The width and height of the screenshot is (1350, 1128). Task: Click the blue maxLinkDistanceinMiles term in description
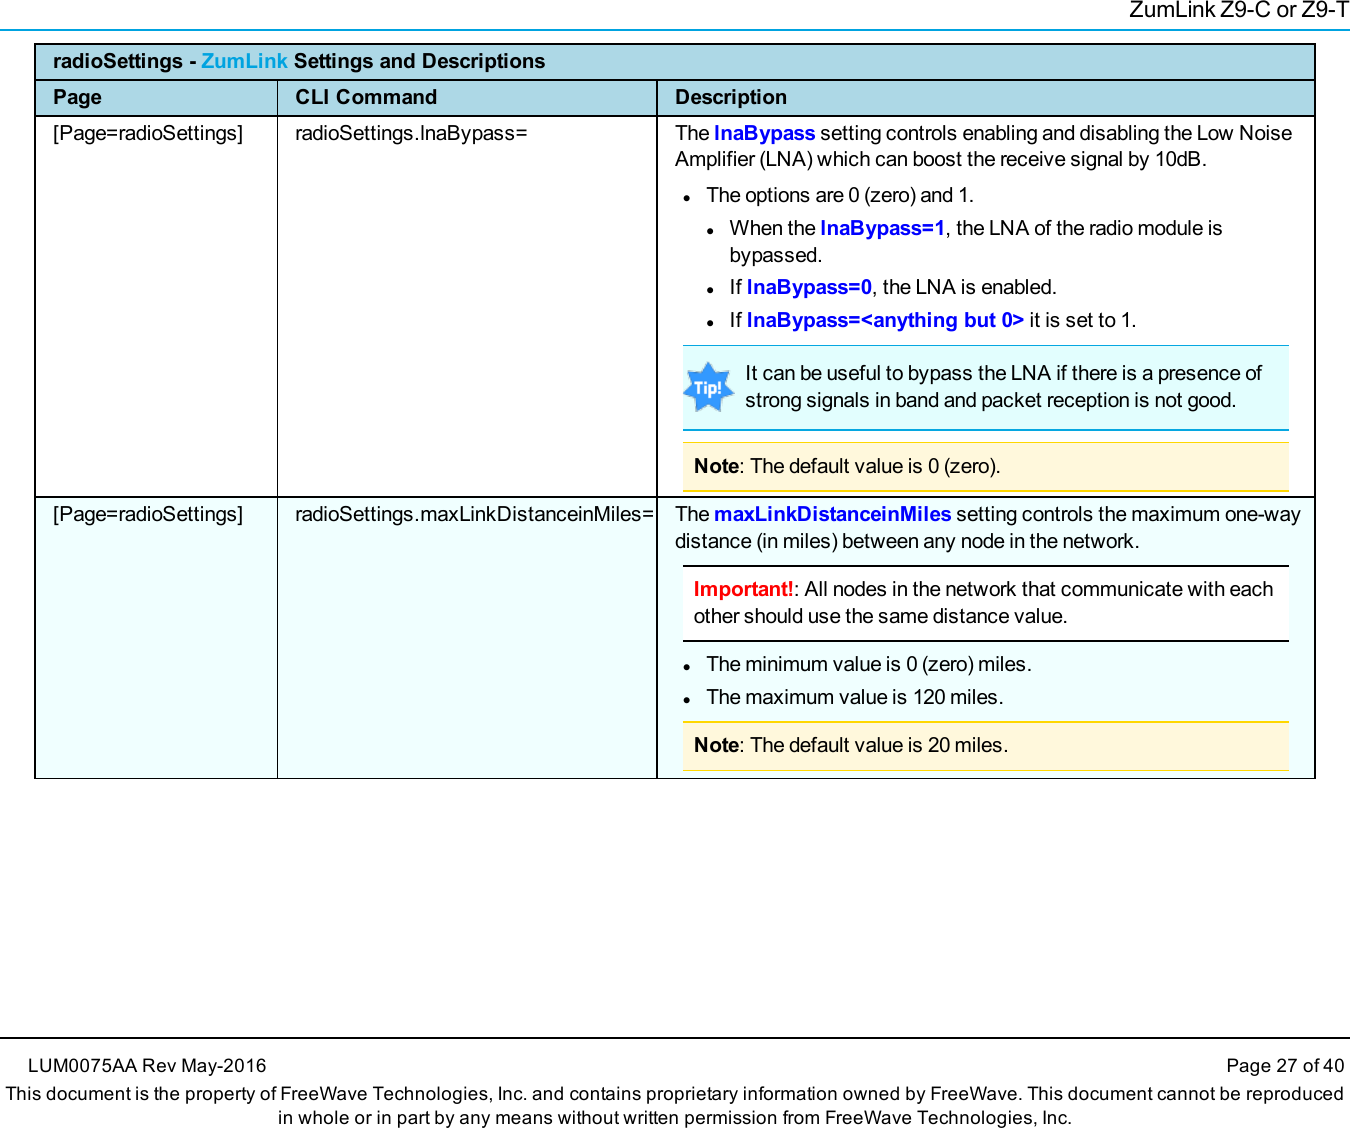[832, 514]
